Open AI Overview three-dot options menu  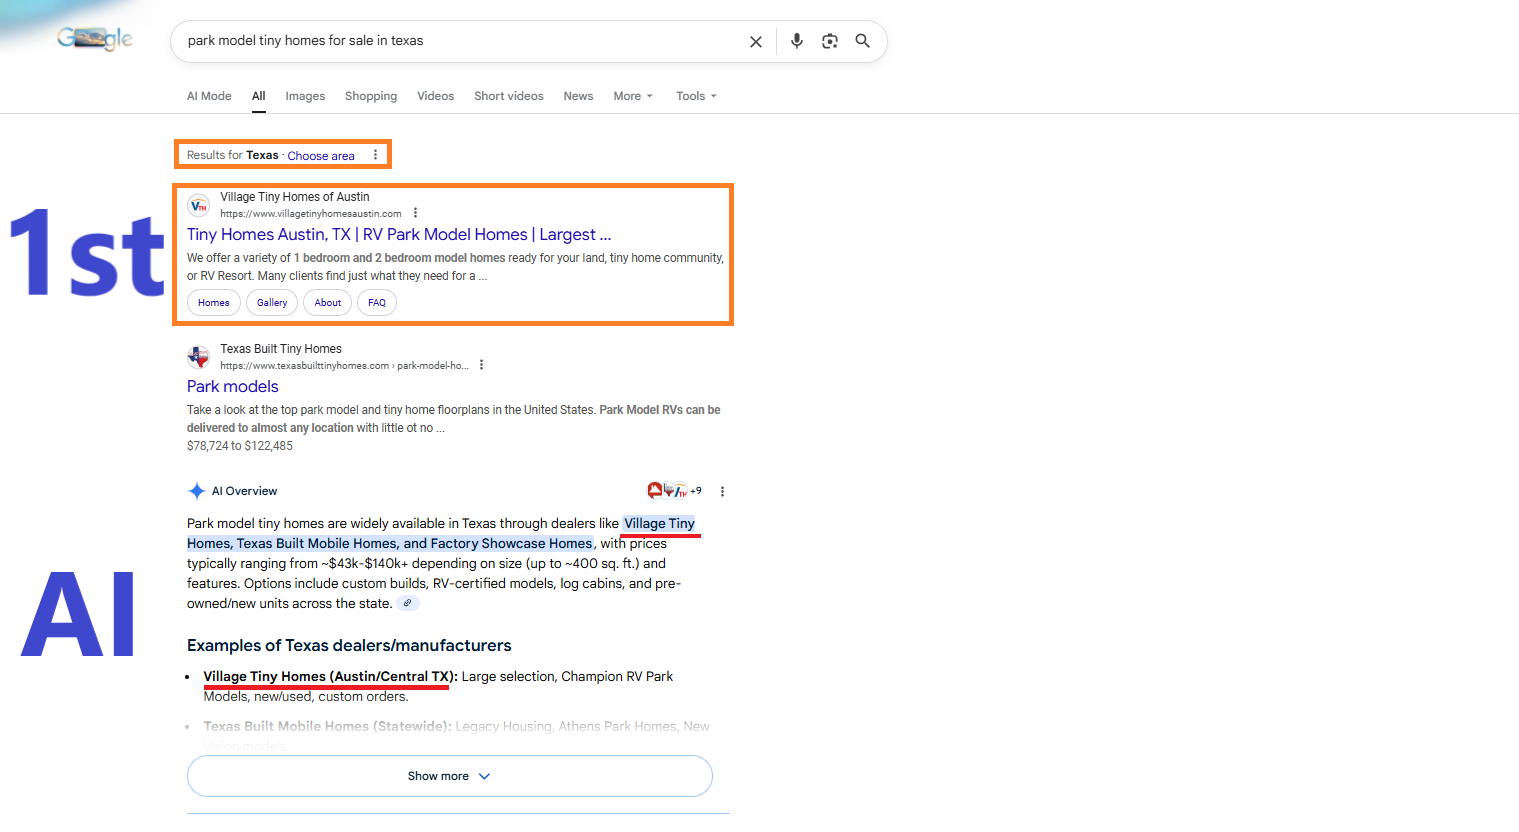pyautogui.click(x=722, y=491)
